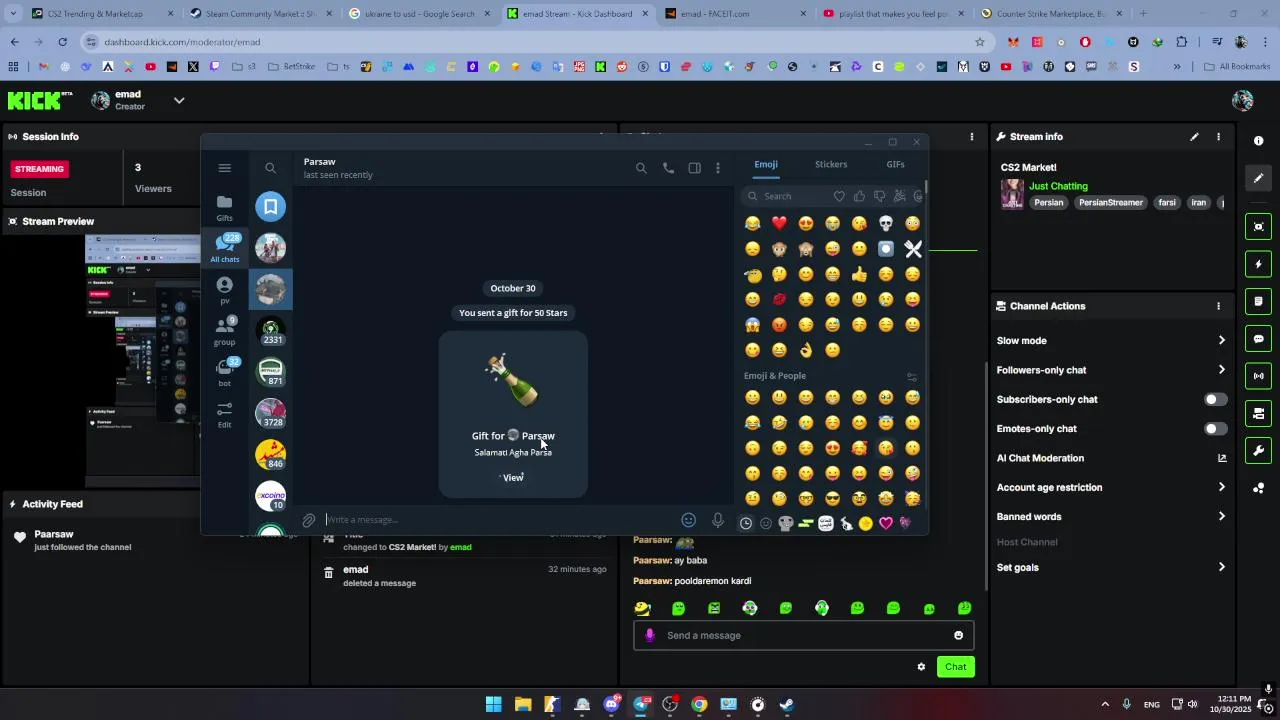
Task: Search within the Parsaw chat
Action: [641, 168]
